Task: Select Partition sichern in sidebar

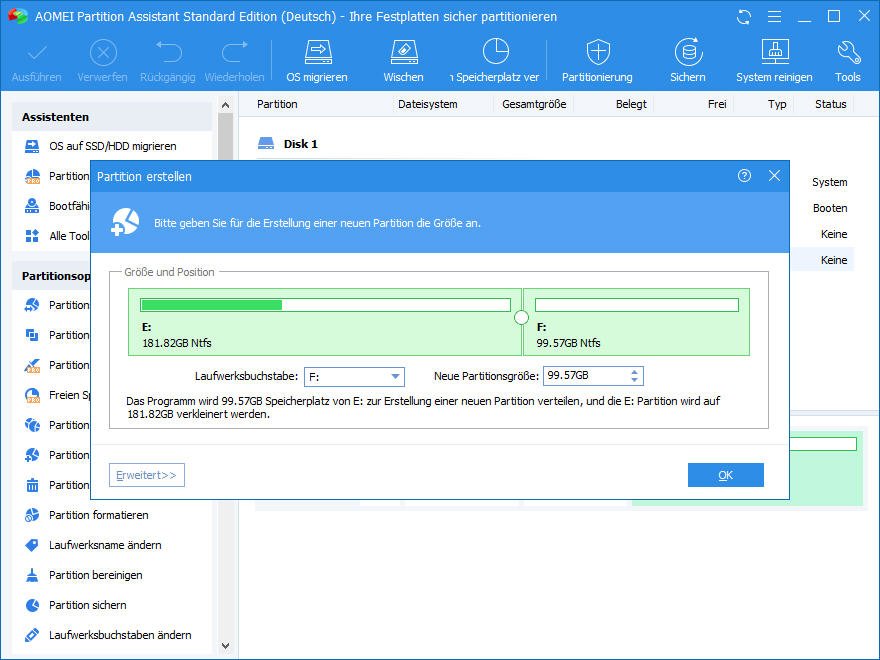Action: coord(88,605)
